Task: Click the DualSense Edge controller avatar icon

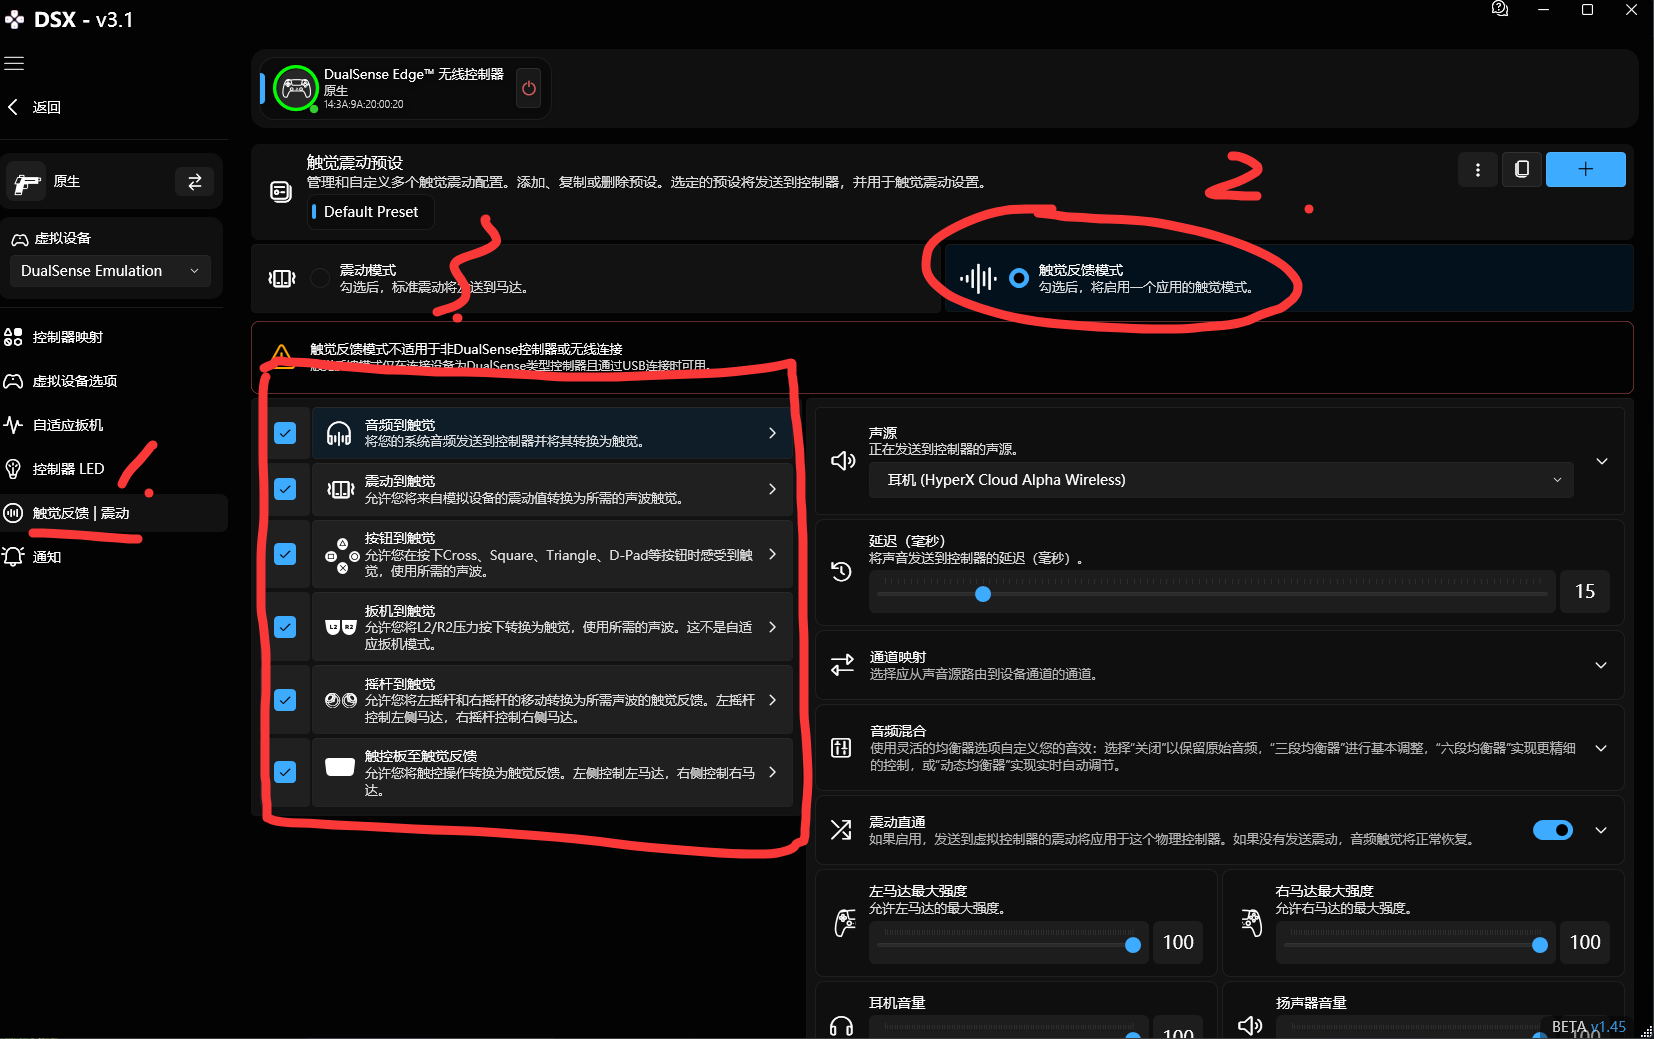Action: pos(296,89)
